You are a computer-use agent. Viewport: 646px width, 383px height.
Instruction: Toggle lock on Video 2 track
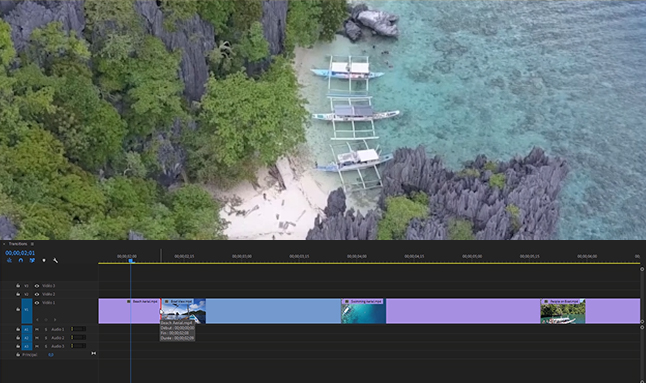(x=18, y=294)
